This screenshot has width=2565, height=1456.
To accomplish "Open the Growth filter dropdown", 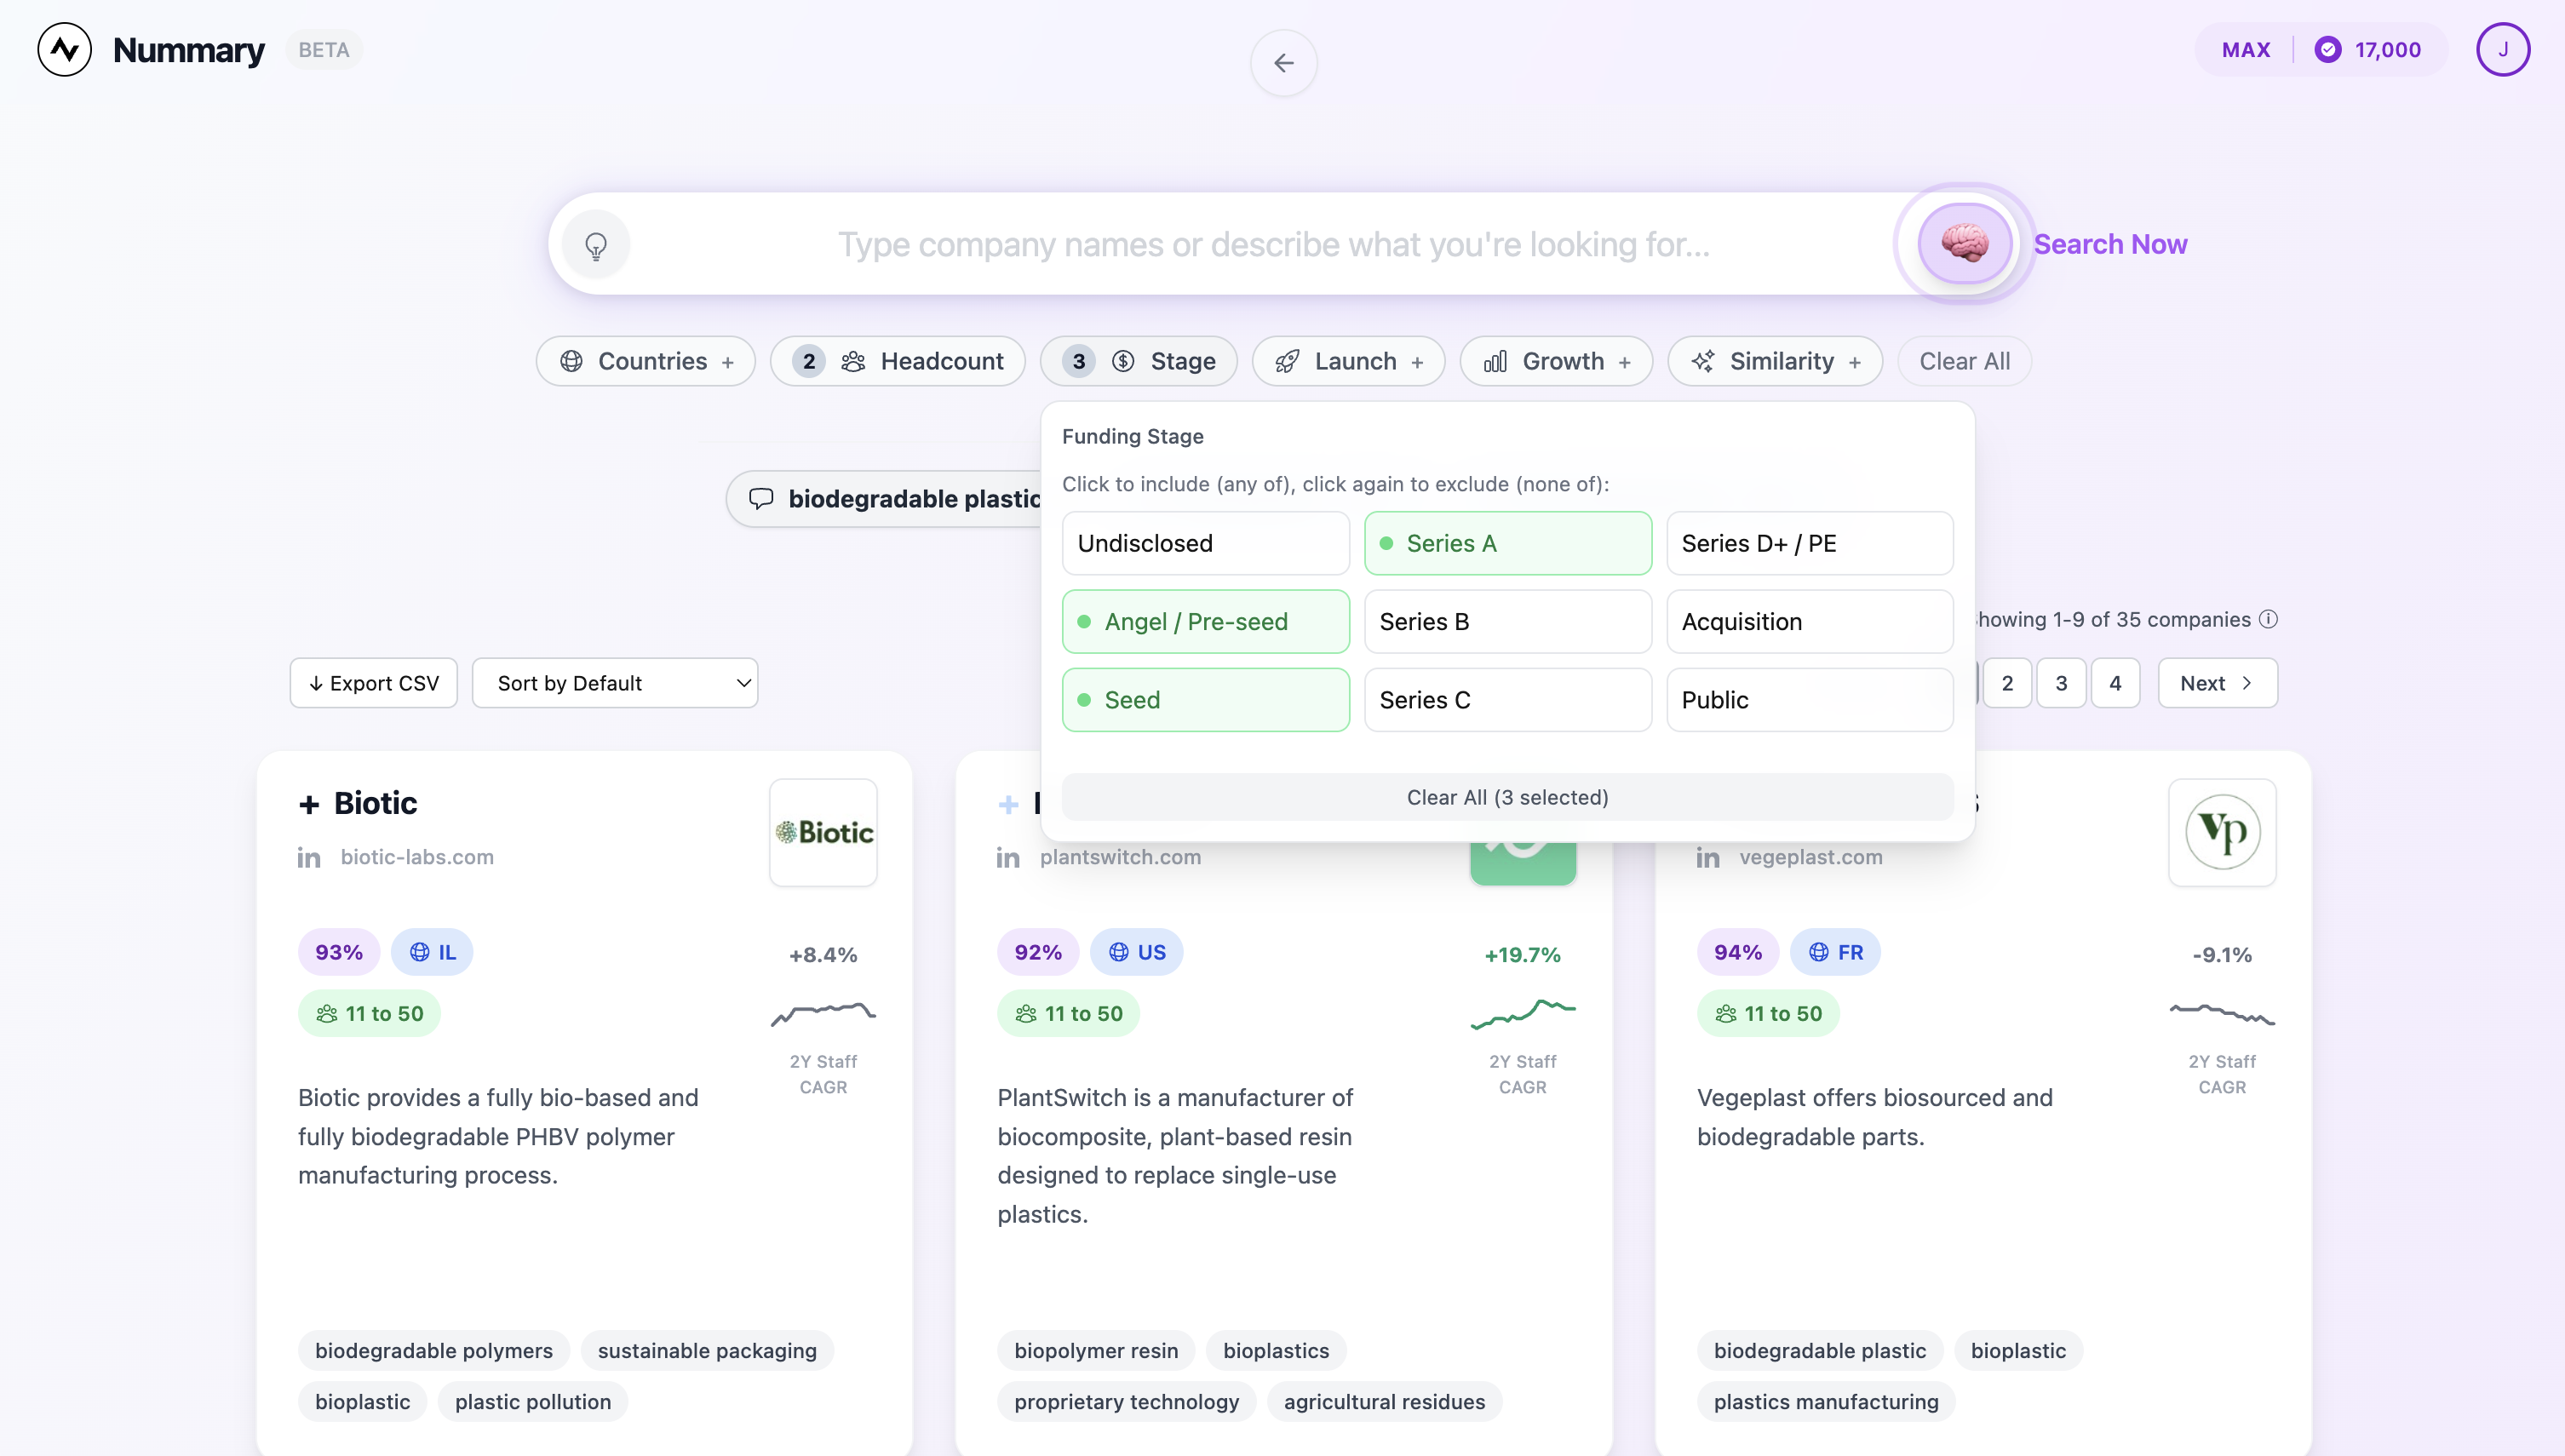I will click(x=1556, y=361).
